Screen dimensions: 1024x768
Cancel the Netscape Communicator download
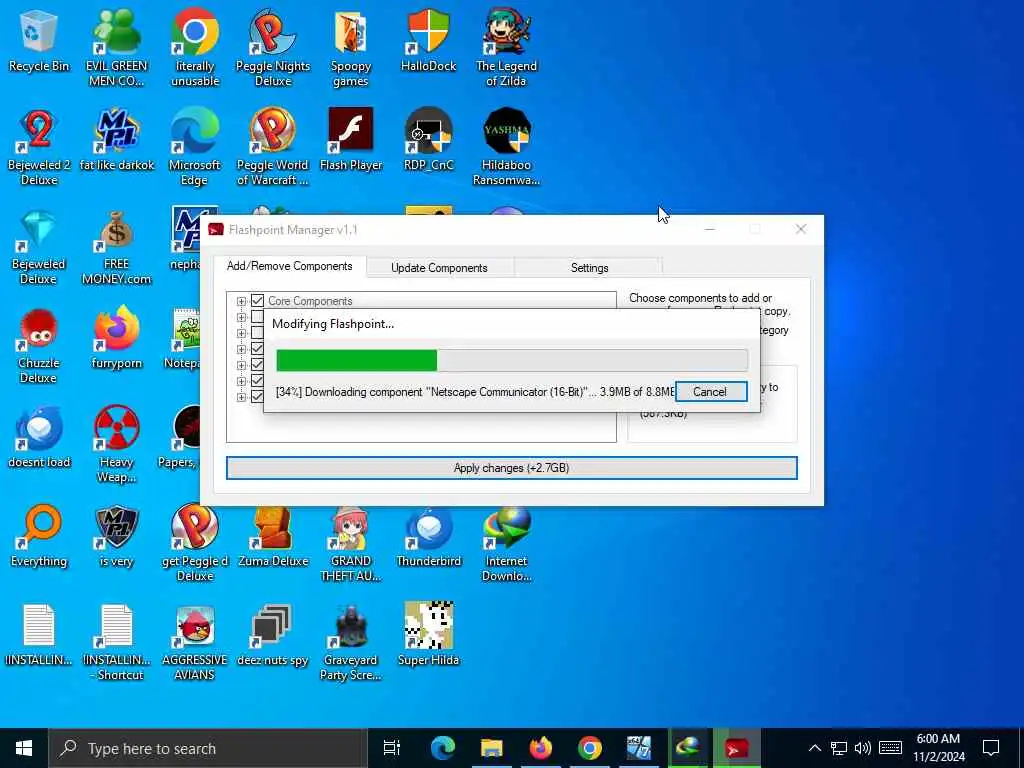click(x=711, y=392)
